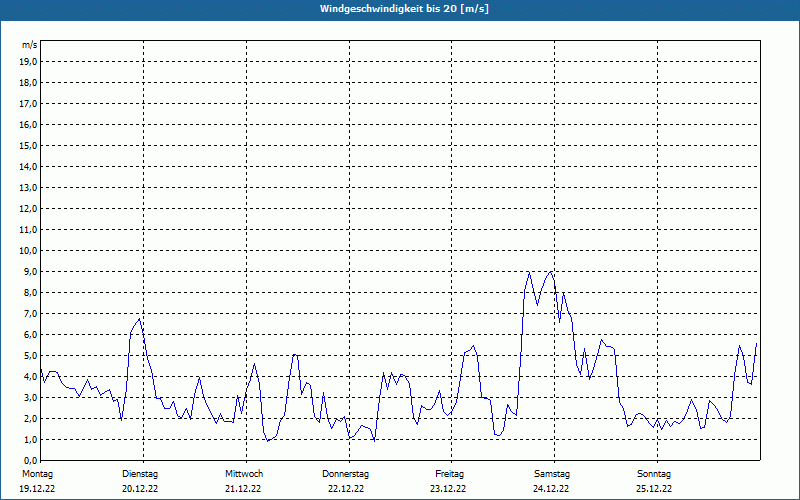Click the "Mittwoch" day label
Image resolution: width=800 pixels, height=500 pixels.
244,474
